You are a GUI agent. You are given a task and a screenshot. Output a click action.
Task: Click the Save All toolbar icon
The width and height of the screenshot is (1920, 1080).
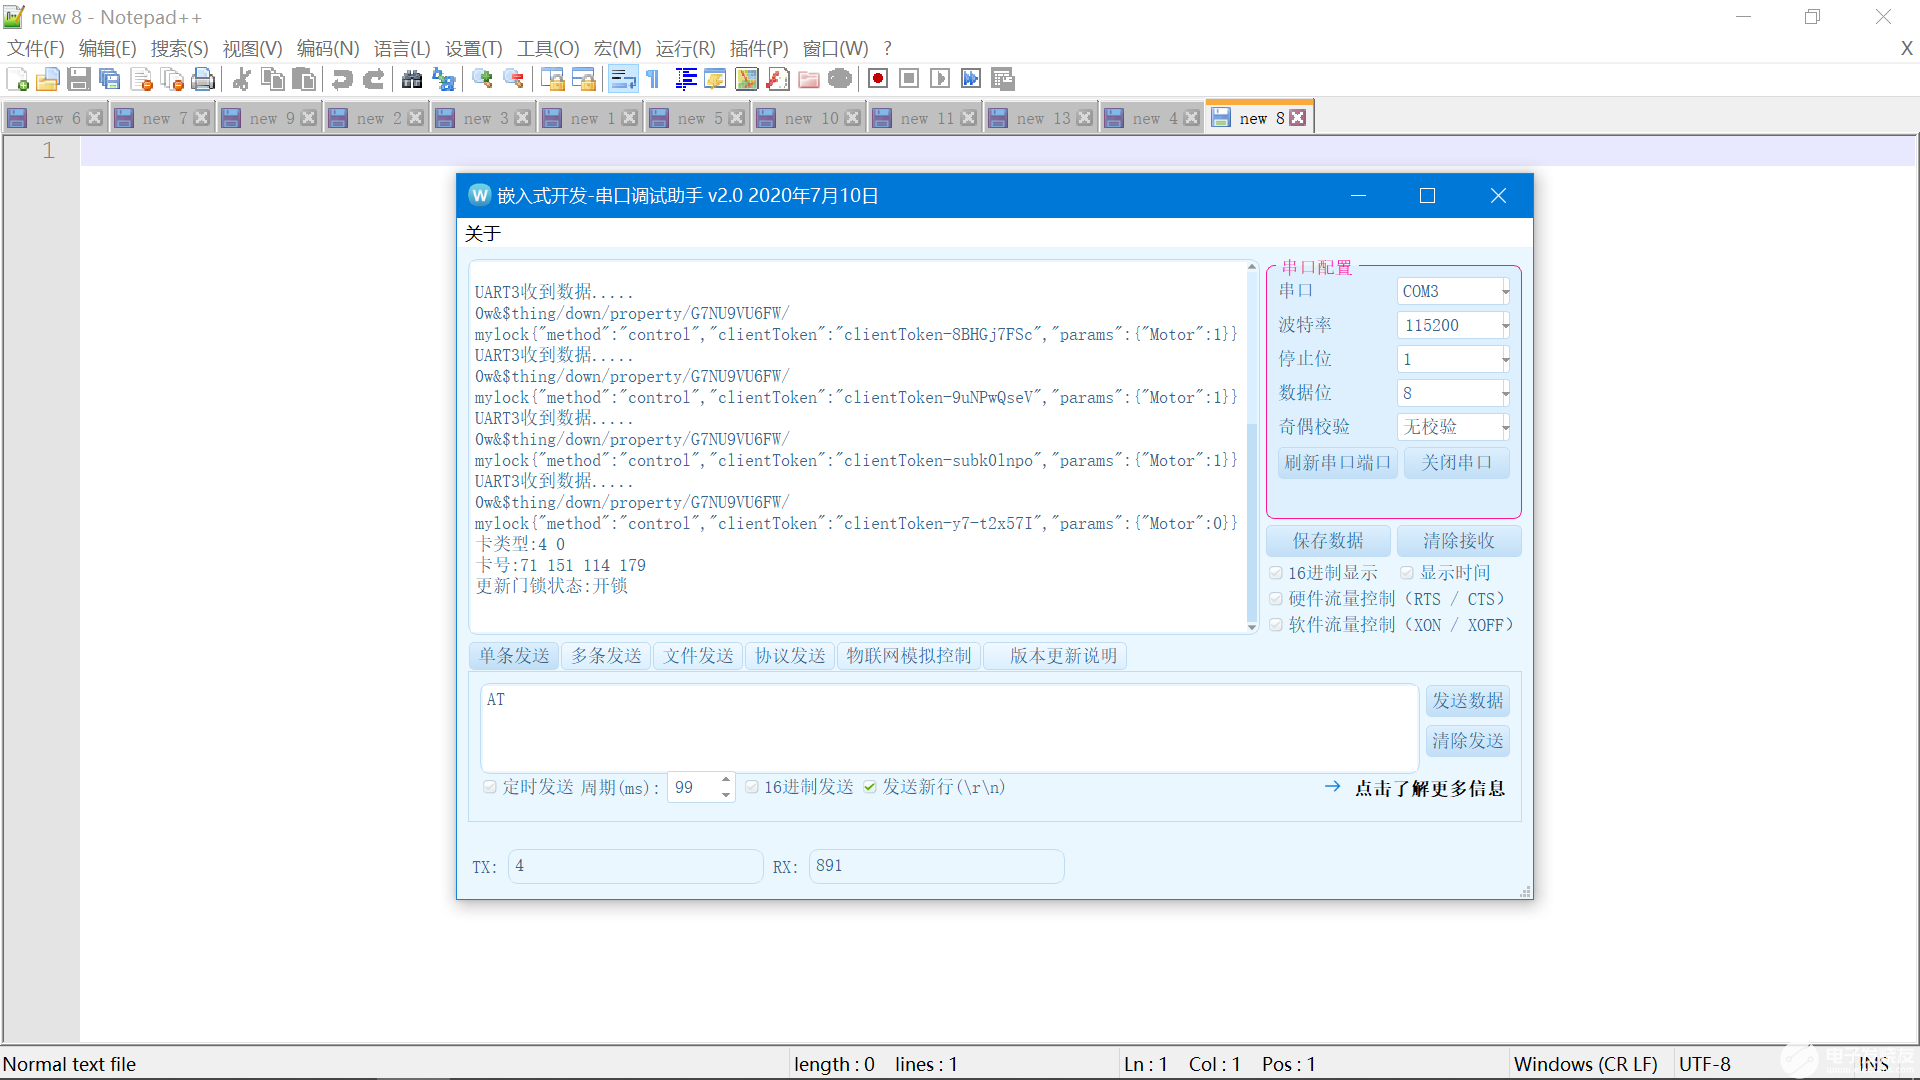(110, 79)
